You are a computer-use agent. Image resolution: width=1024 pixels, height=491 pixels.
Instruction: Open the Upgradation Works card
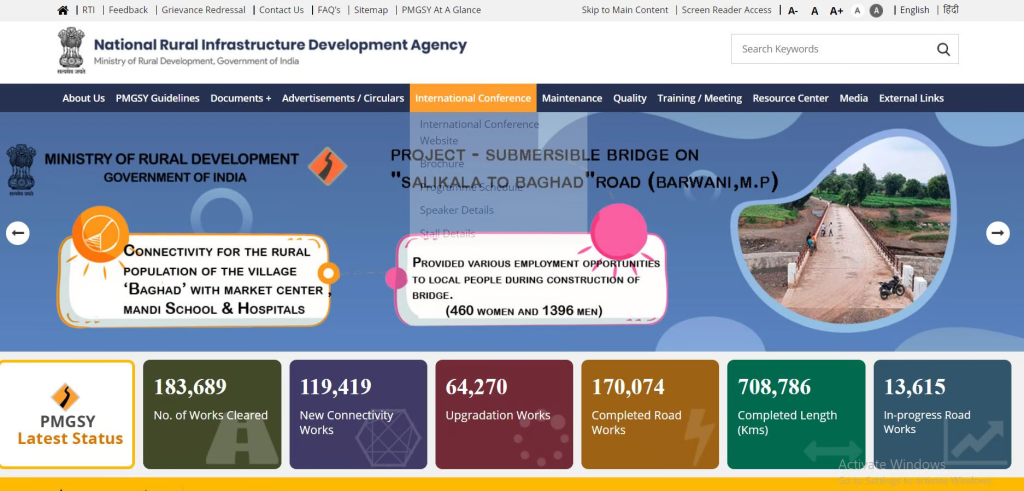click(x=504, y=415)
